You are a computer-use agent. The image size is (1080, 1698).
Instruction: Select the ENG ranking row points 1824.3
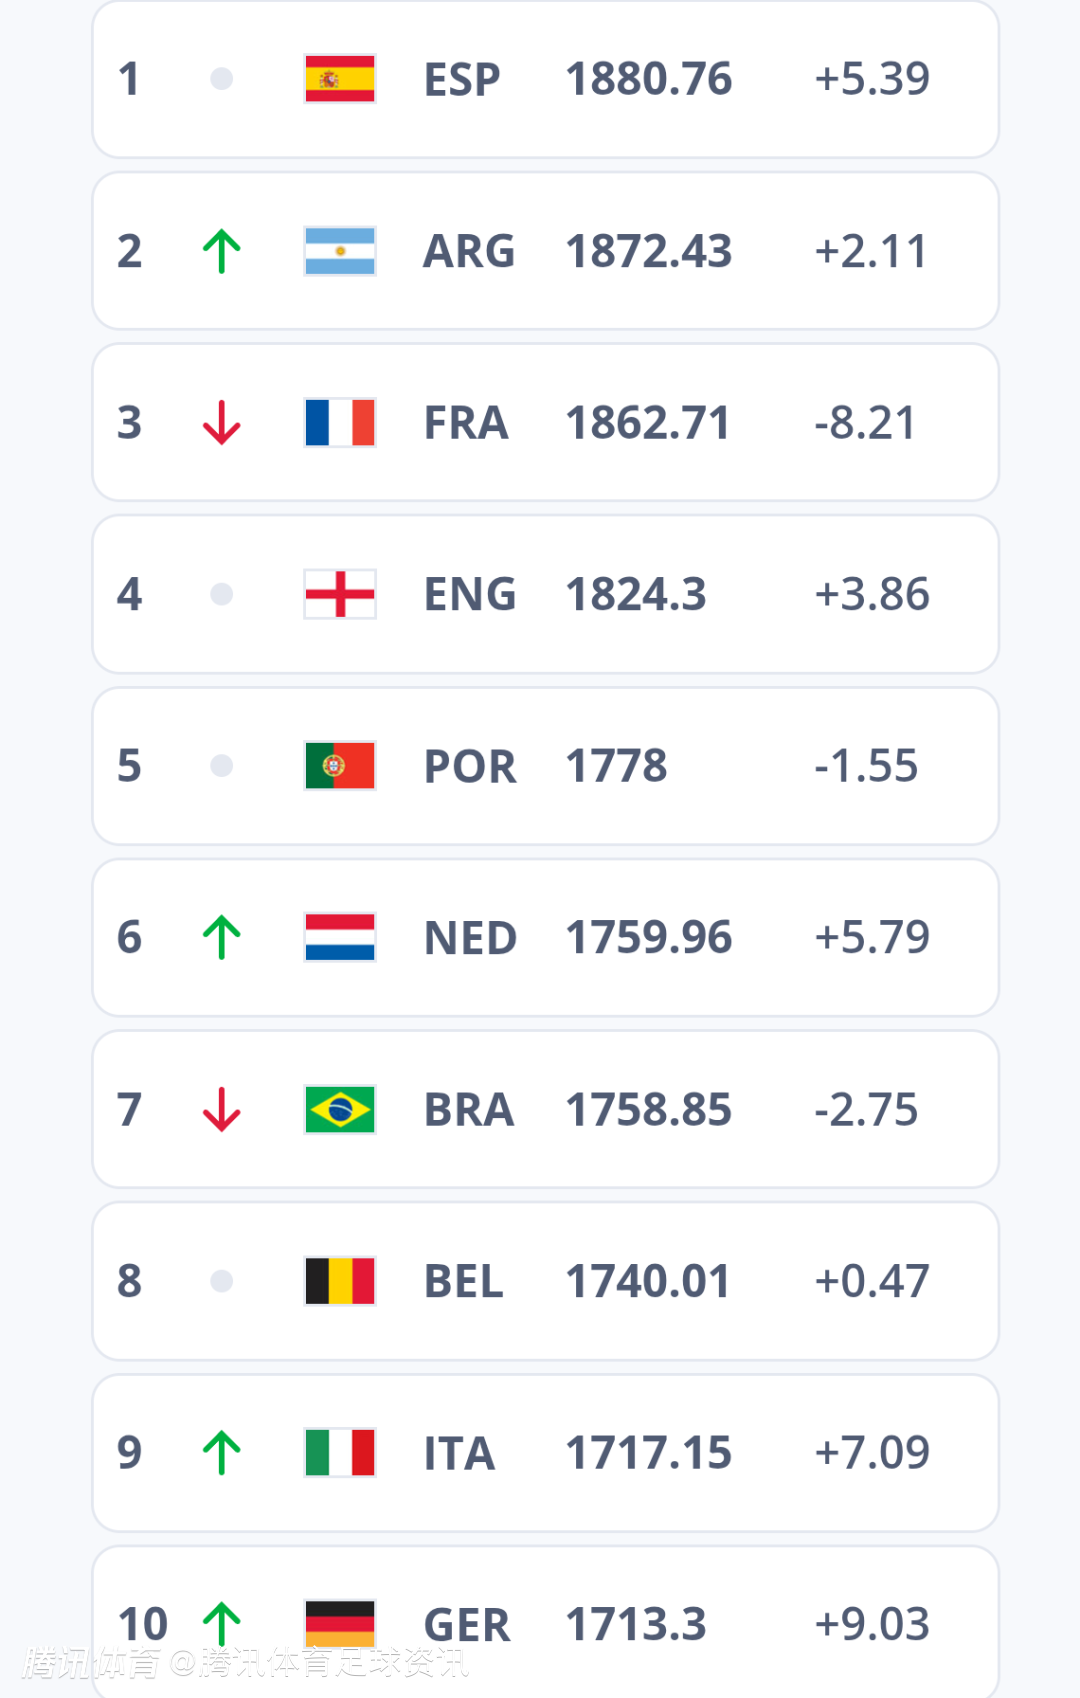click(636, 594)
